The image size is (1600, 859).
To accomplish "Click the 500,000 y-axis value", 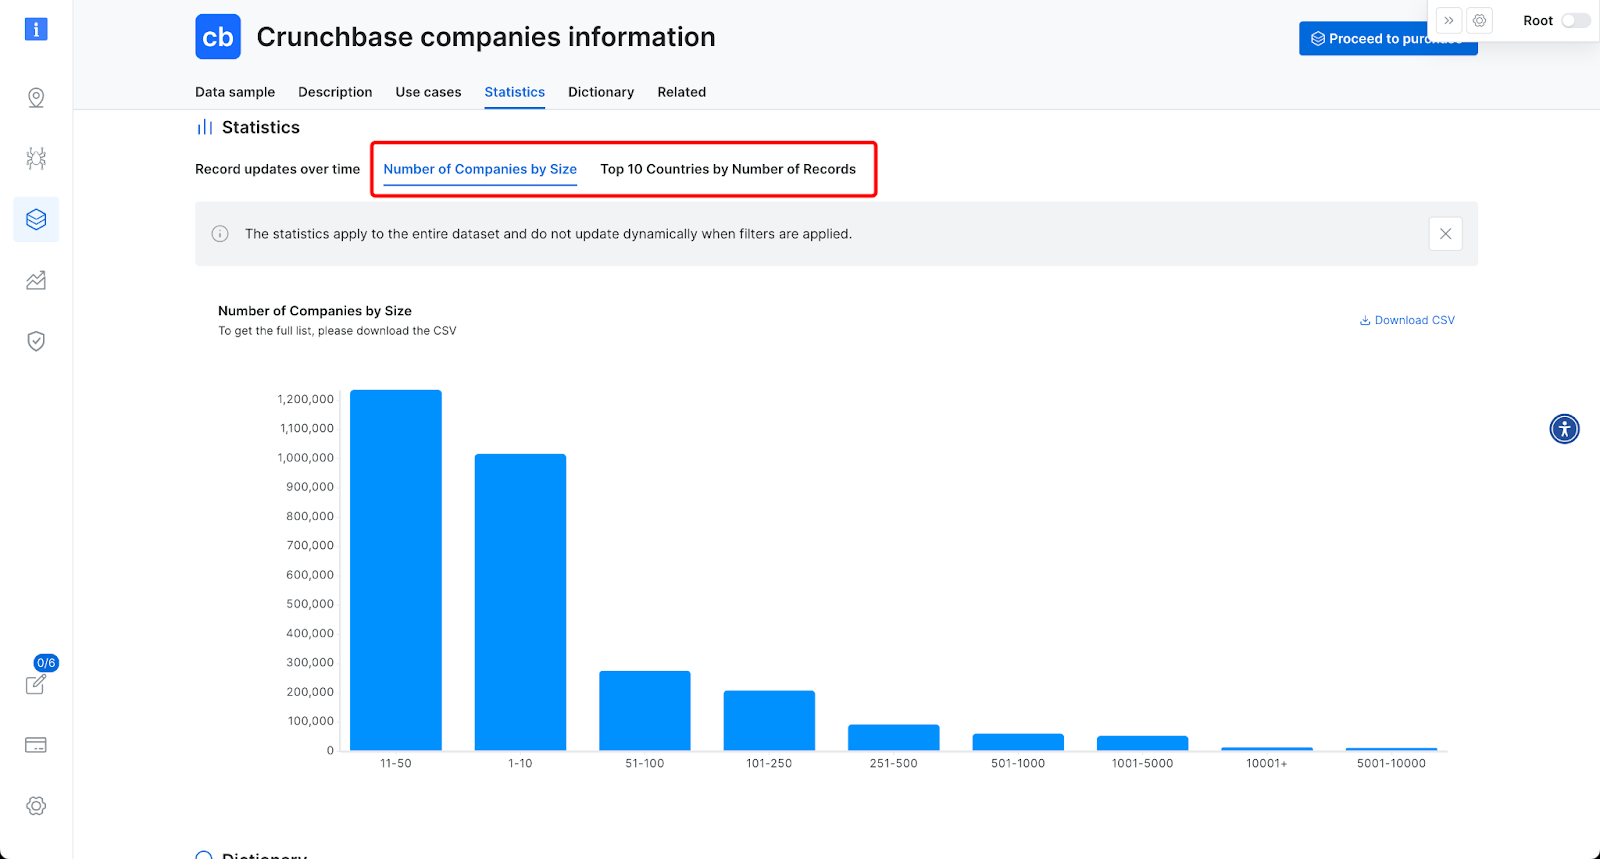I will coord(310,604).
